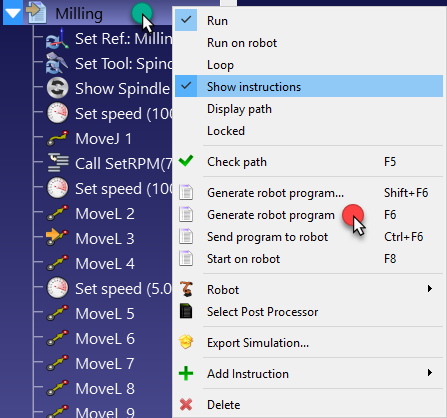Select the MoveL 6 instruction
447x418 pixels.
[x=105, y=339]
